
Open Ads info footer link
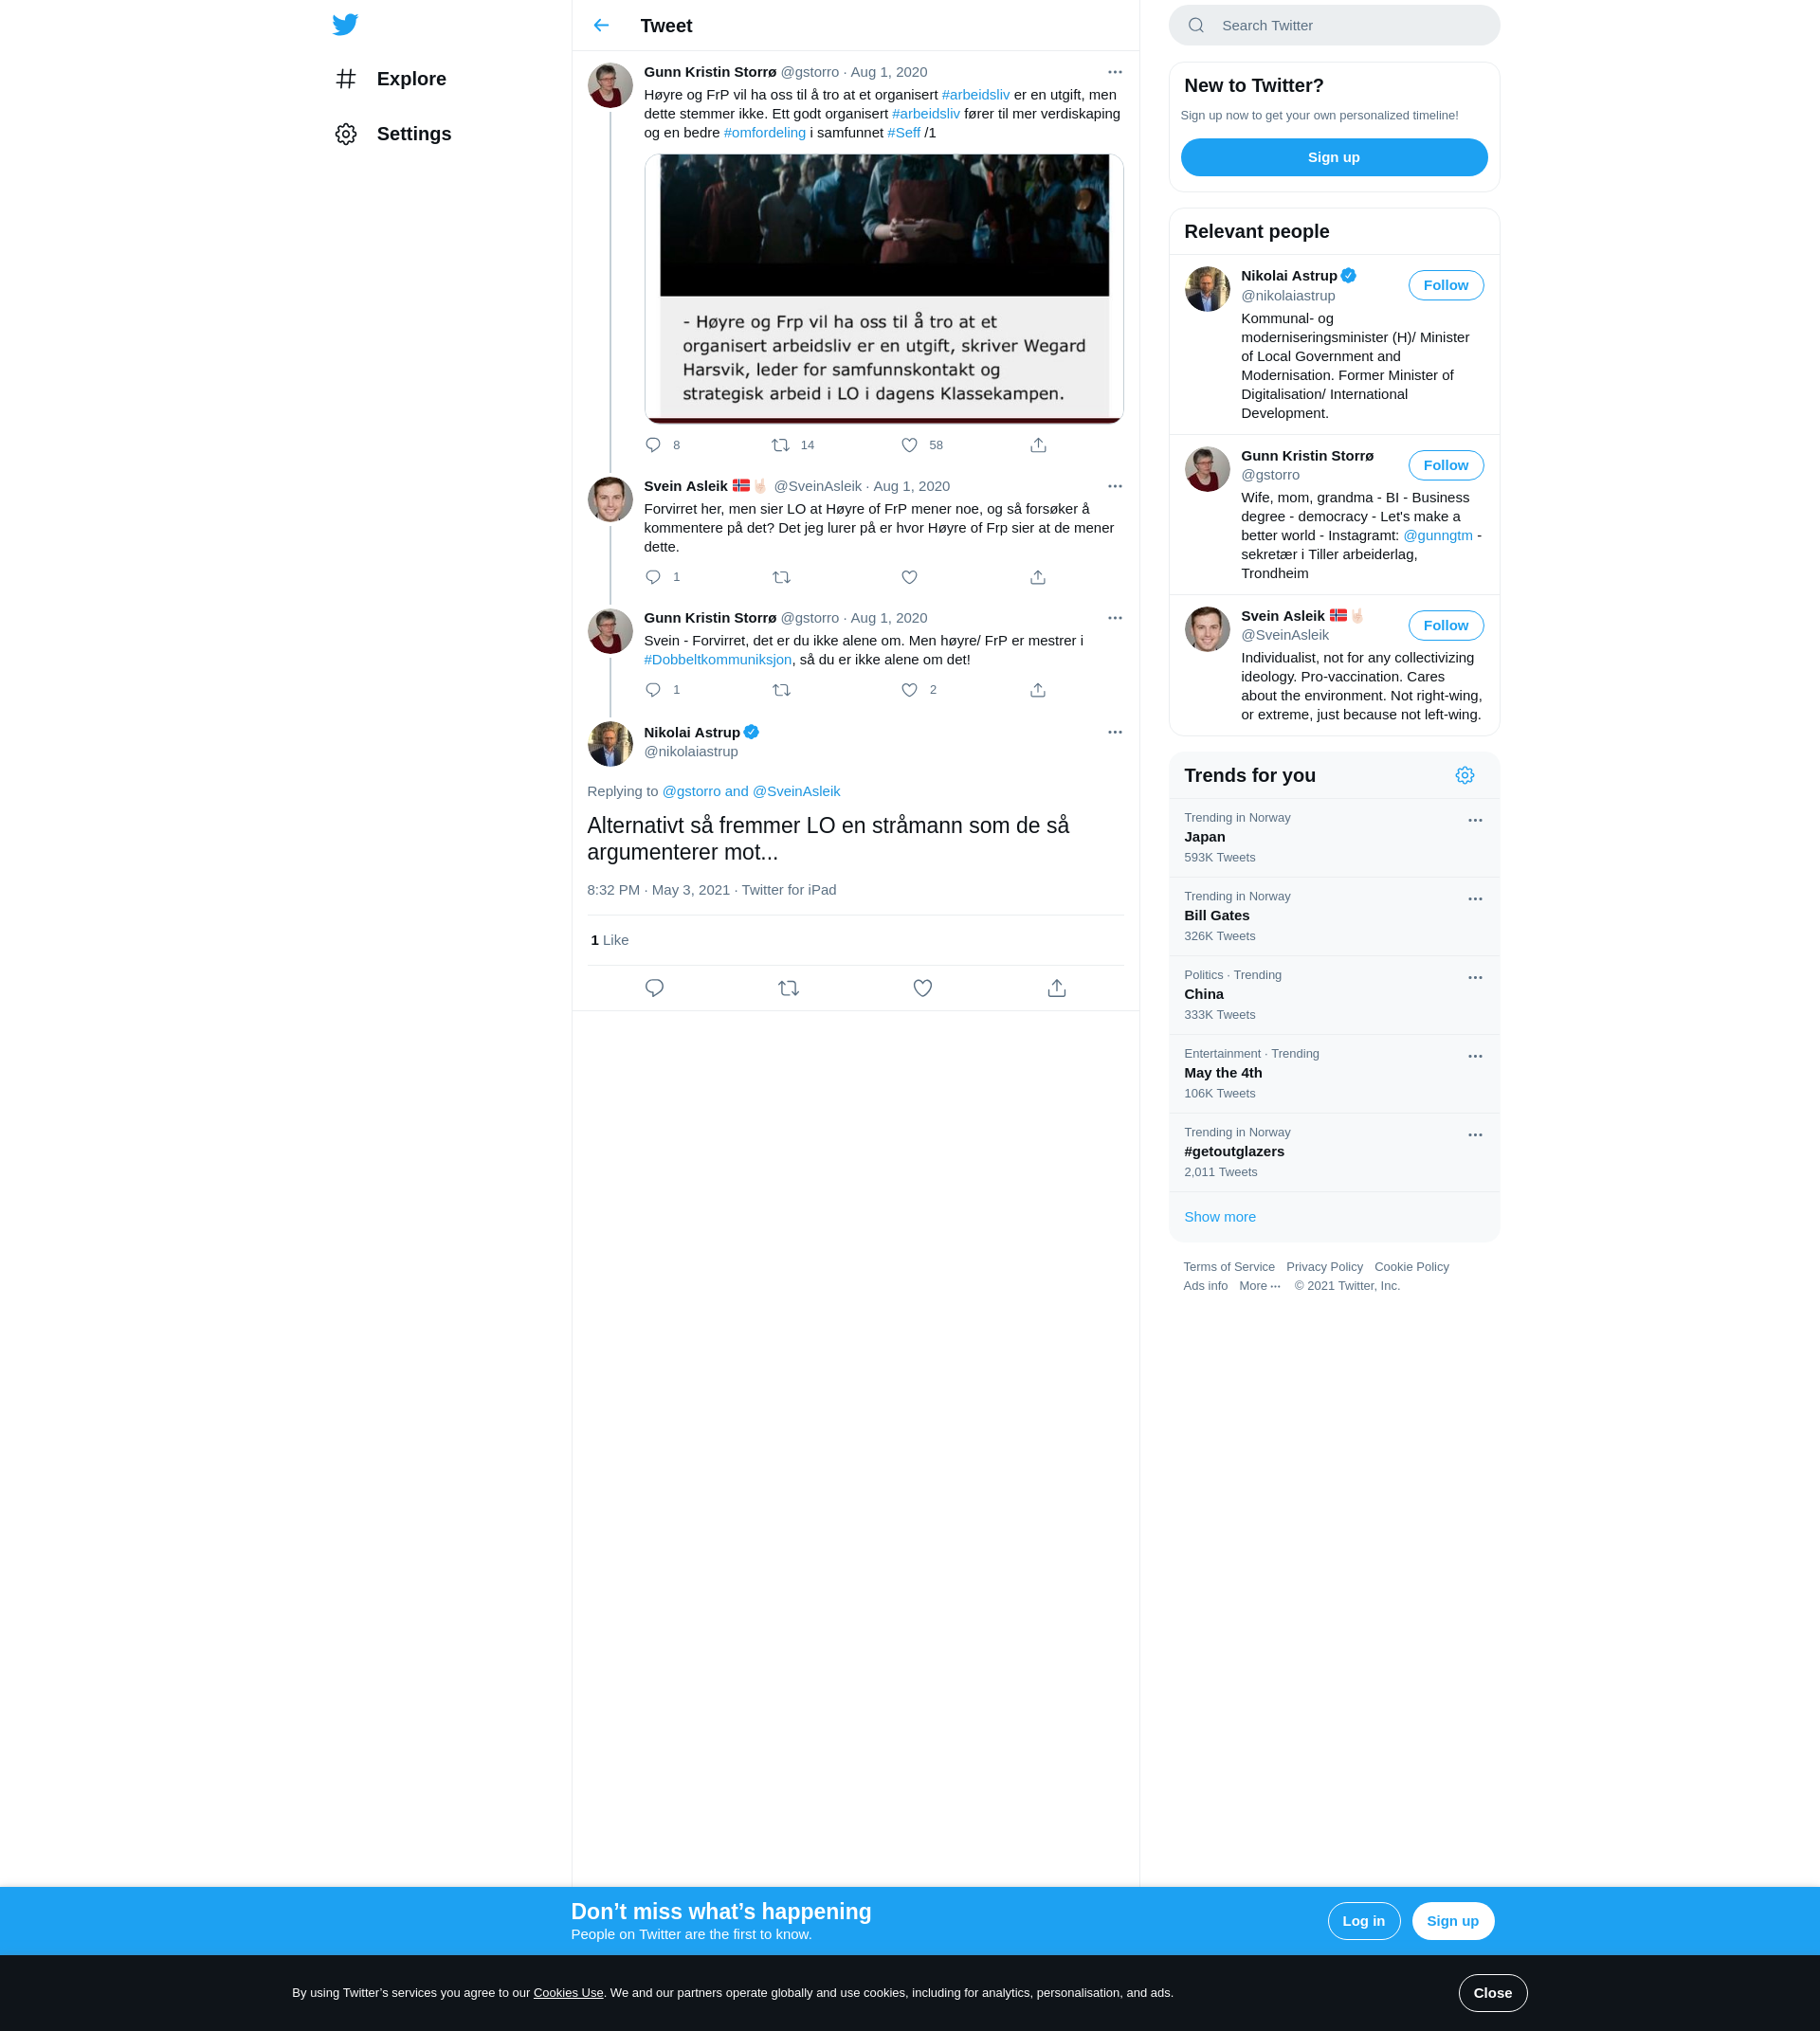[x=1205, y=1286]
